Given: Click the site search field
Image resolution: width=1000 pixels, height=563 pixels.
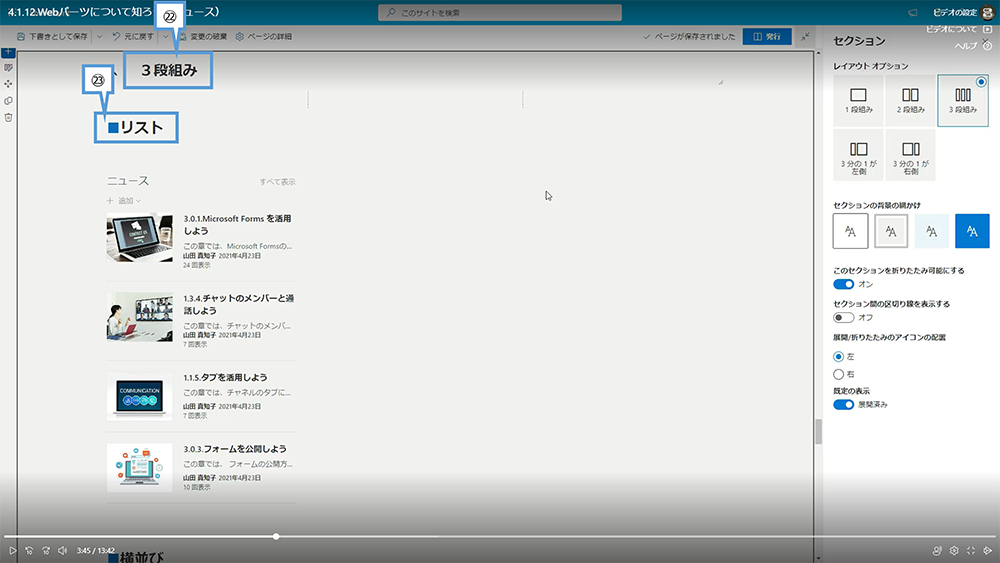Looking at the screenshot, I should (x=499, y=12).
